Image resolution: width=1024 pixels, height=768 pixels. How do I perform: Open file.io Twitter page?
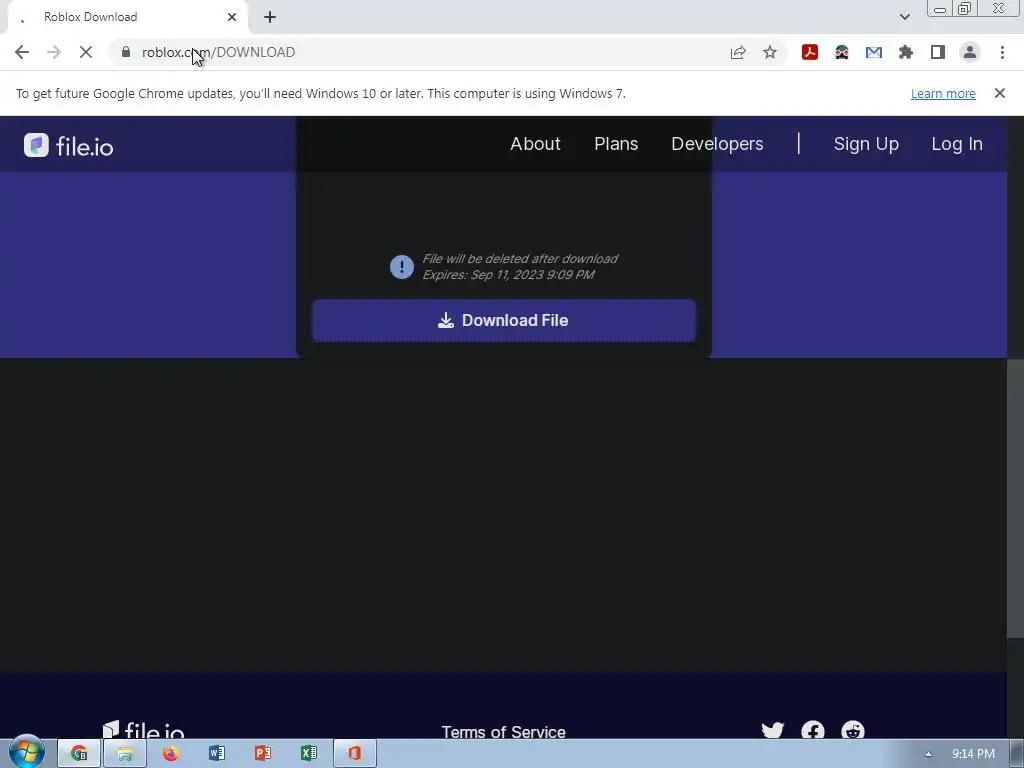point(773,730)
